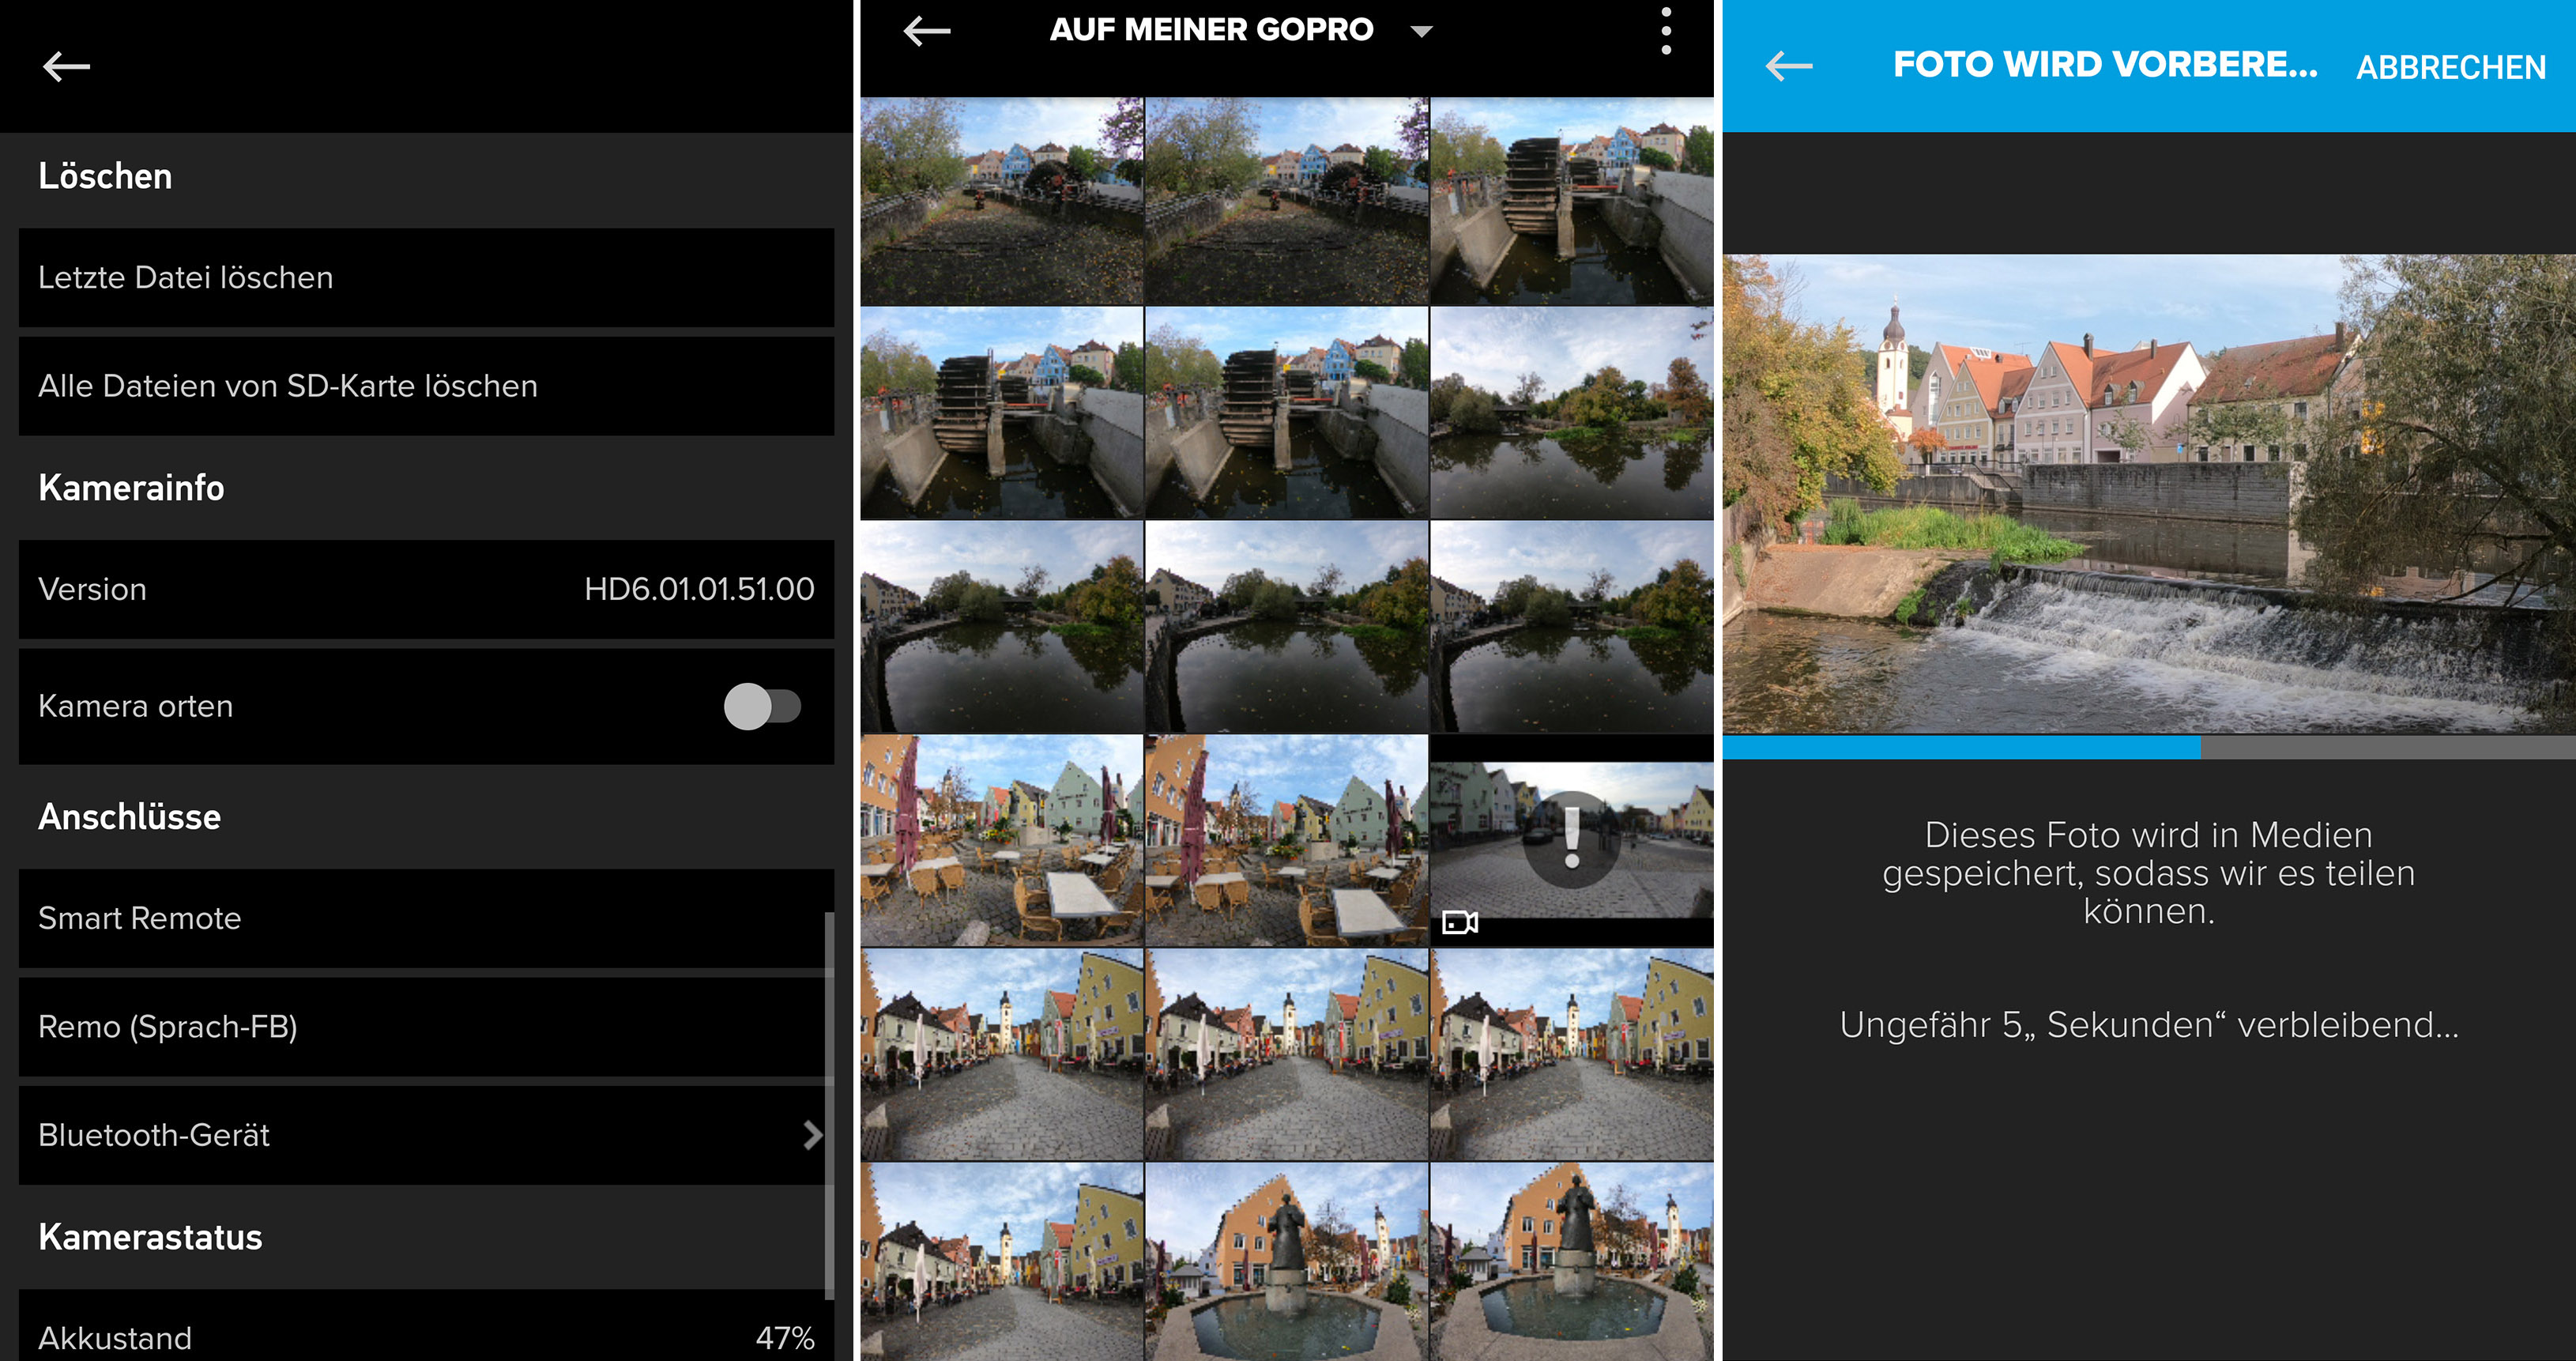
Task: Select Alle Dateien von SD-Karte löschen
Action: pos(426,386)
